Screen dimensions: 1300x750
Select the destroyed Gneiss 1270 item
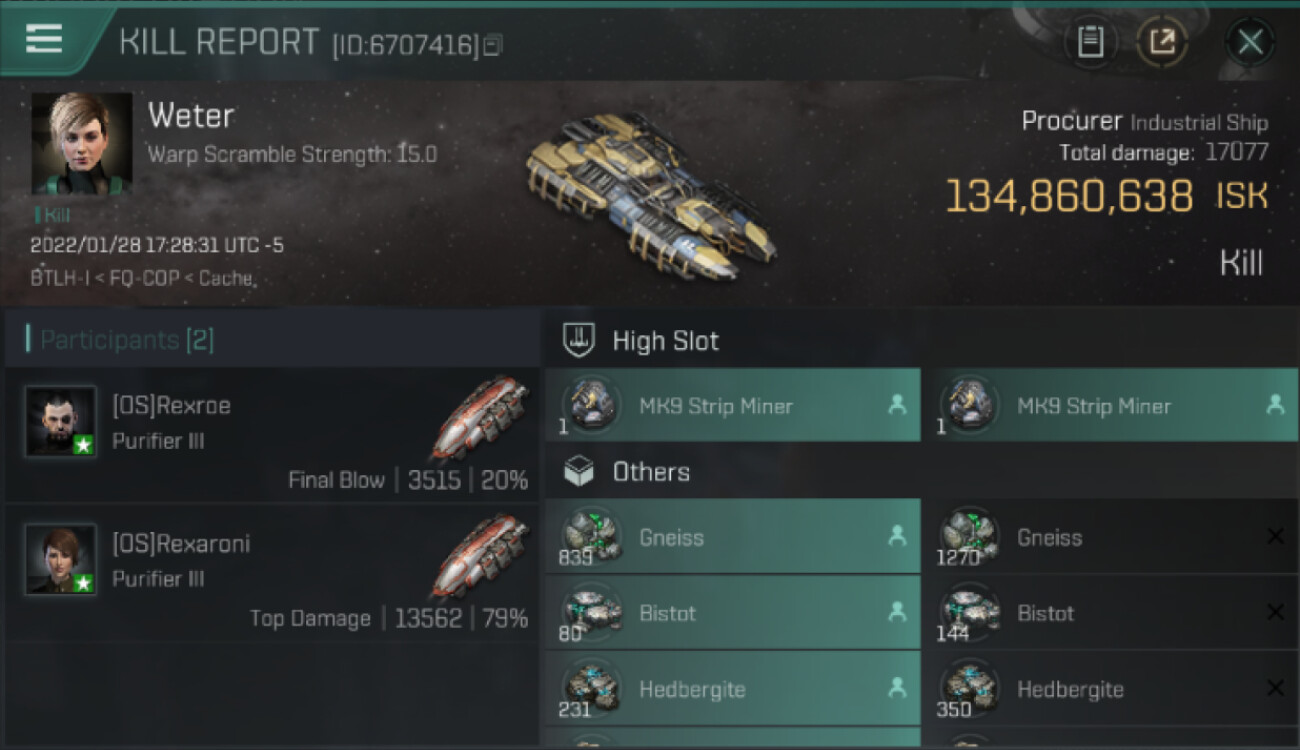pyautogui.click(x=1110, y=536)
